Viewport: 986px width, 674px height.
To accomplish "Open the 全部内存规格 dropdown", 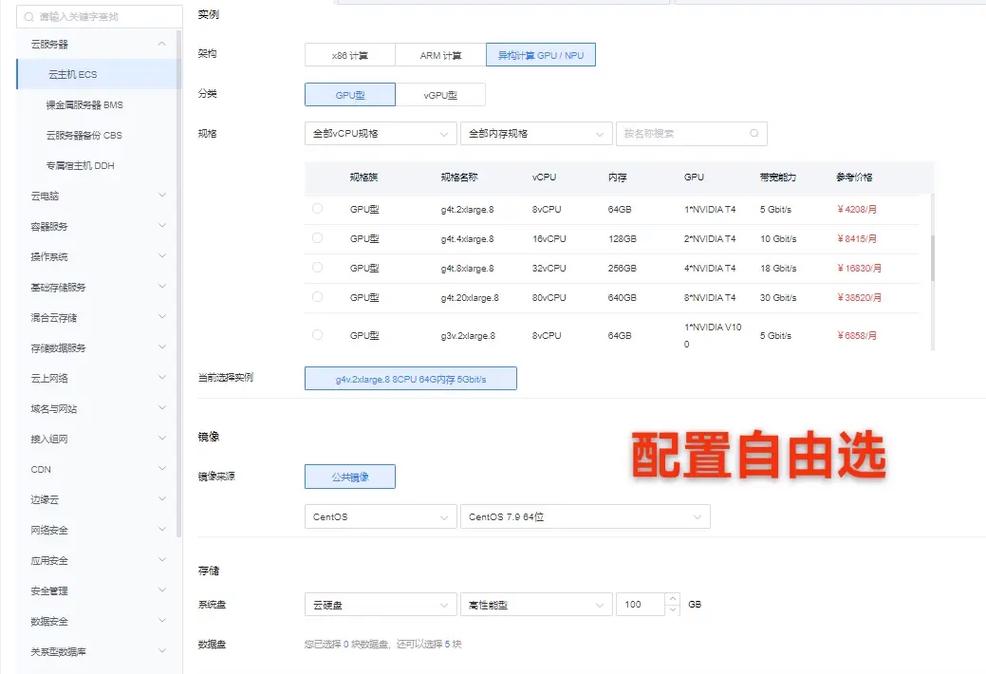I will click(536, 133).
